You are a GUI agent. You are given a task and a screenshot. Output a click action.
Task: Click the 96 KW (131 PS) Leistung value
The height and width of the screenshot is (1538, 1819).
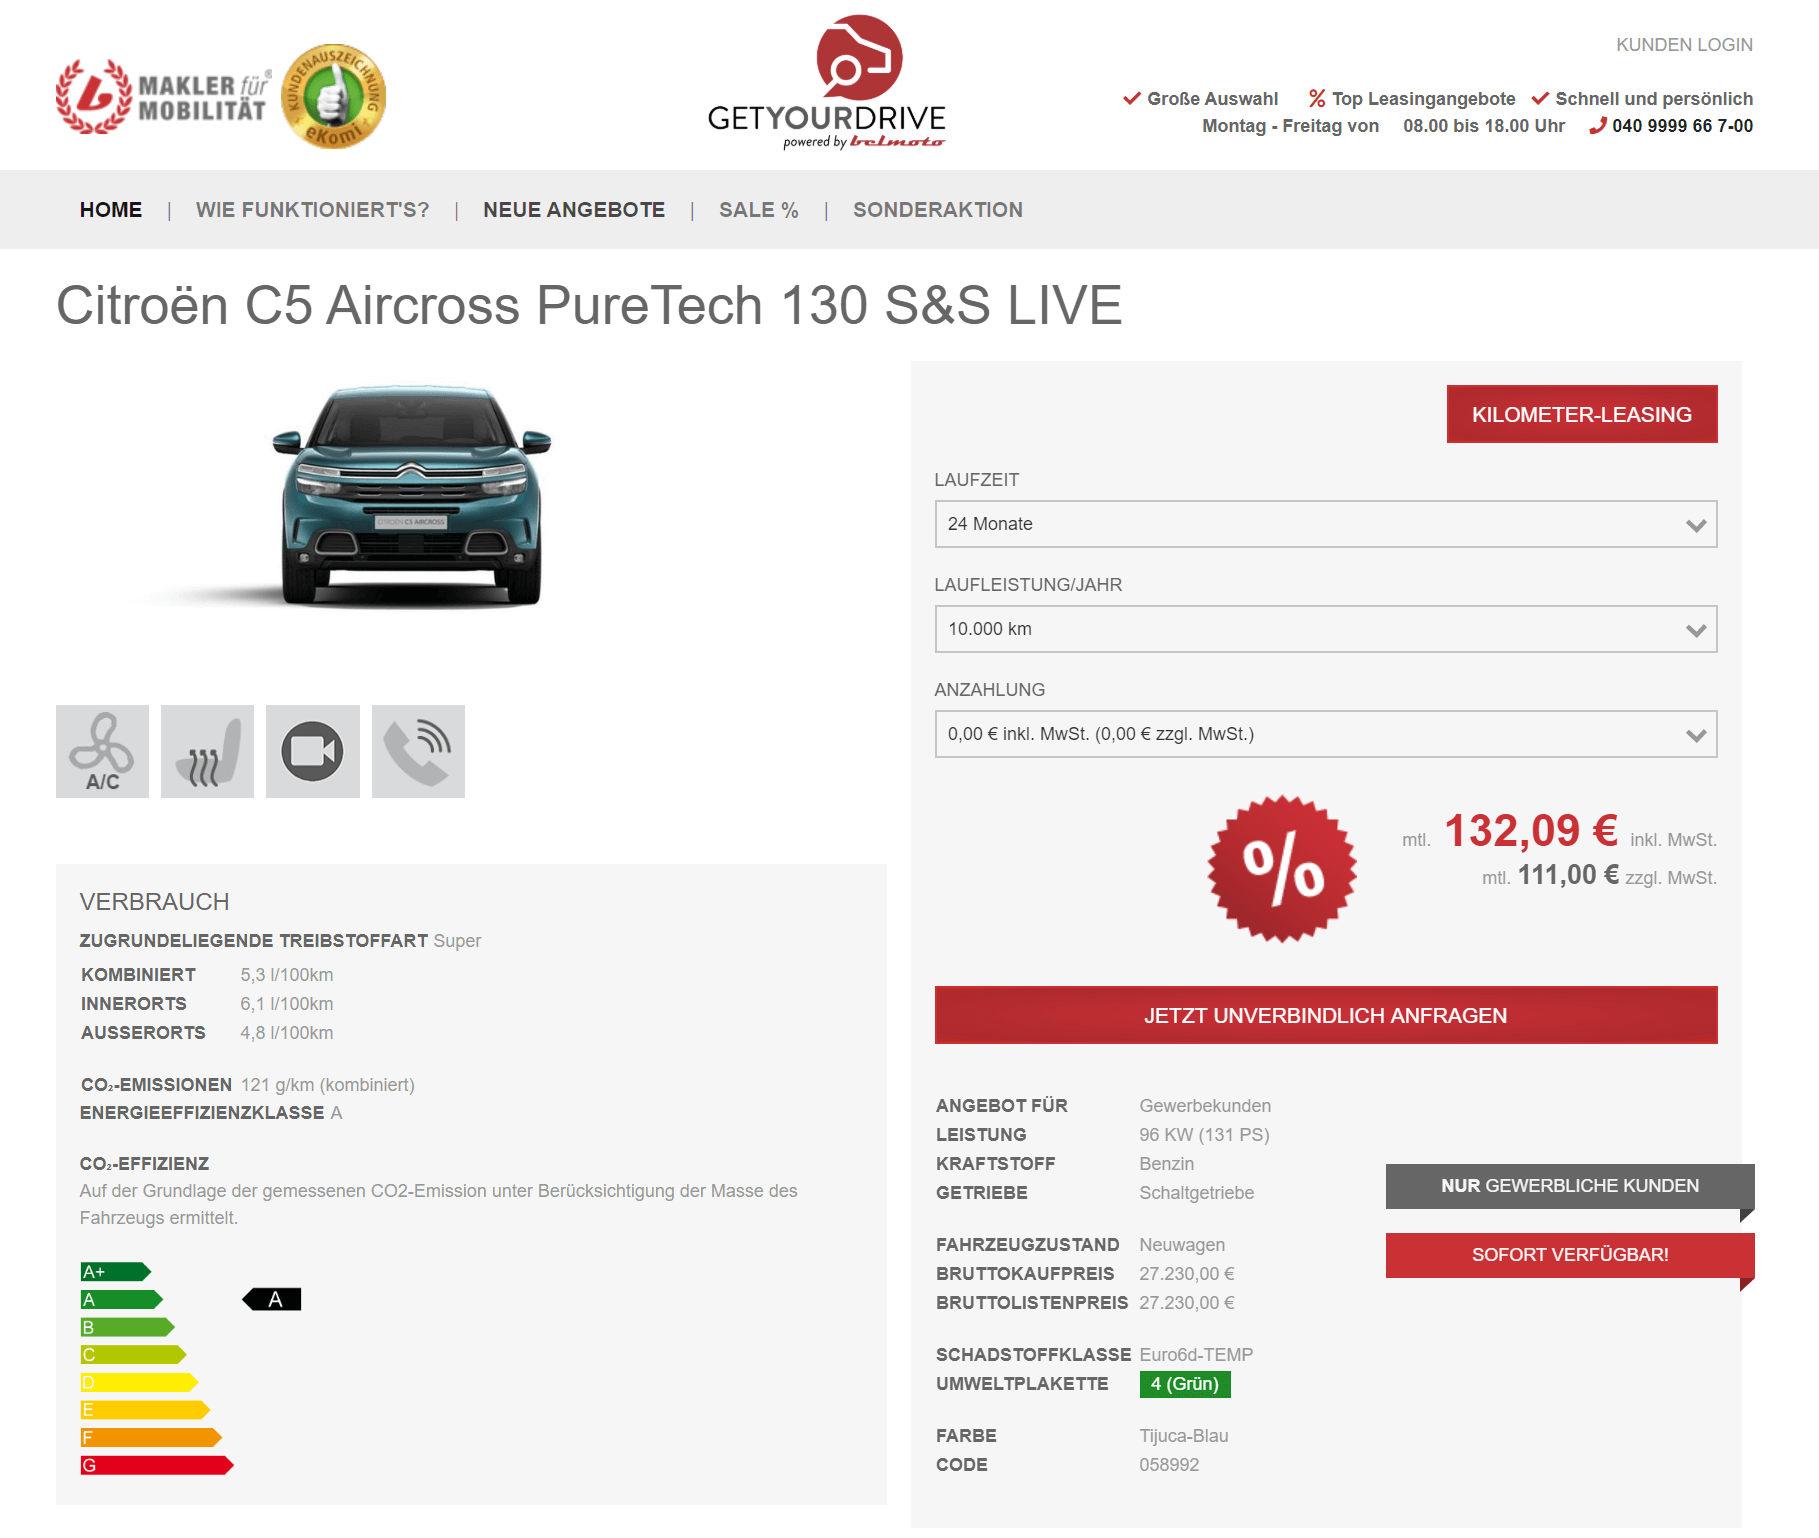(x=1204, y=1135)
